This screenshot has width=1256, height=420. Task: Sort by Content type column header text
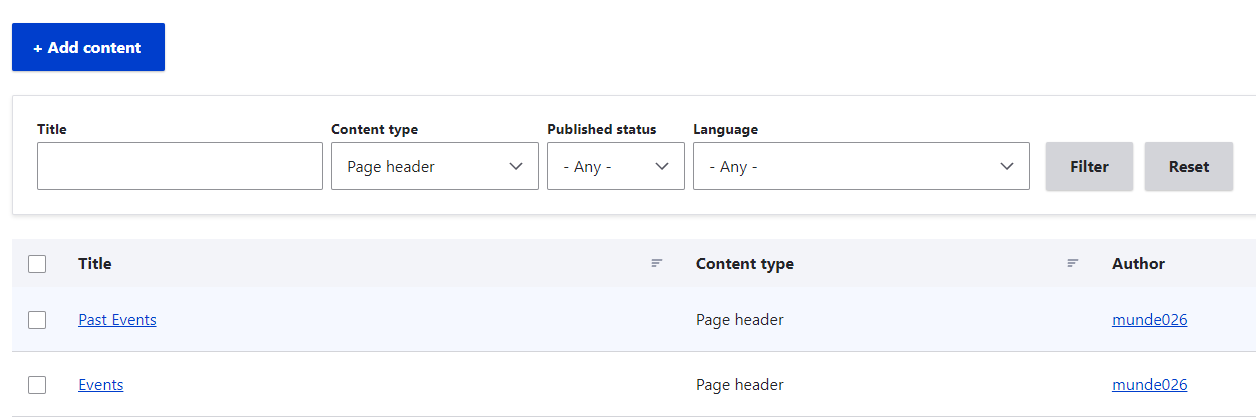[744, 264]
